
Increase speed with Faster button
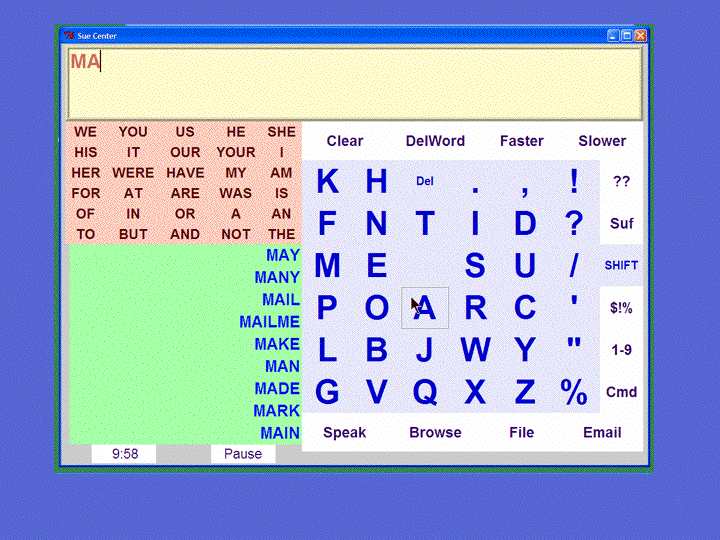tap(522, 141)
